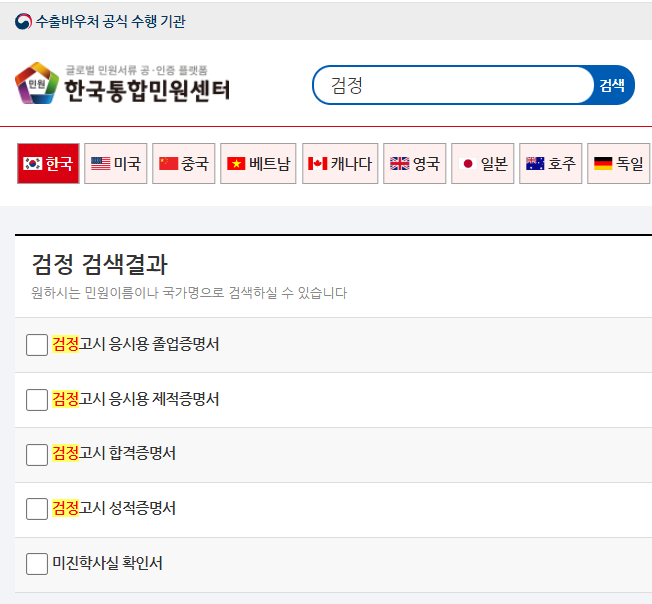Click the 검정 검색결과 heading

point(100,264)
